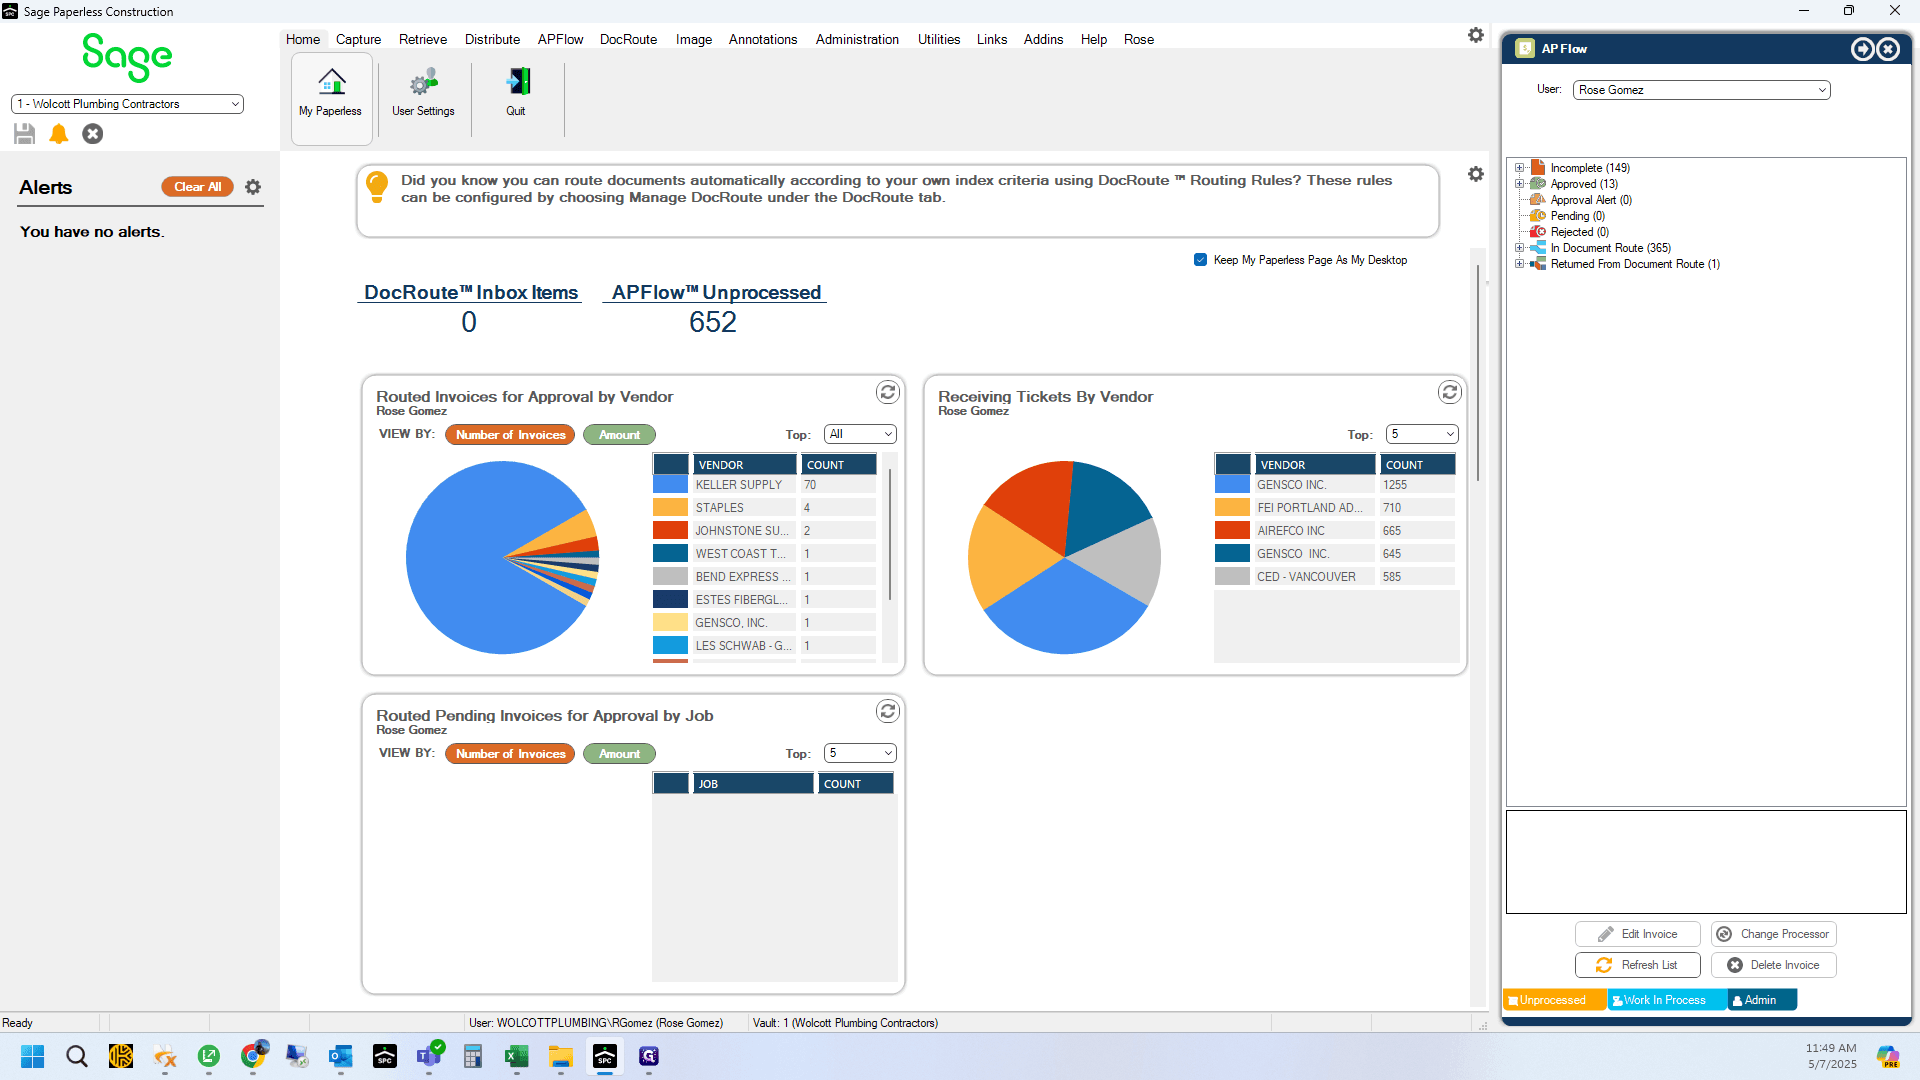Open User Settings gear icon
Image resolution: width=1920 pixels, height=1080 pixels.
424,81
